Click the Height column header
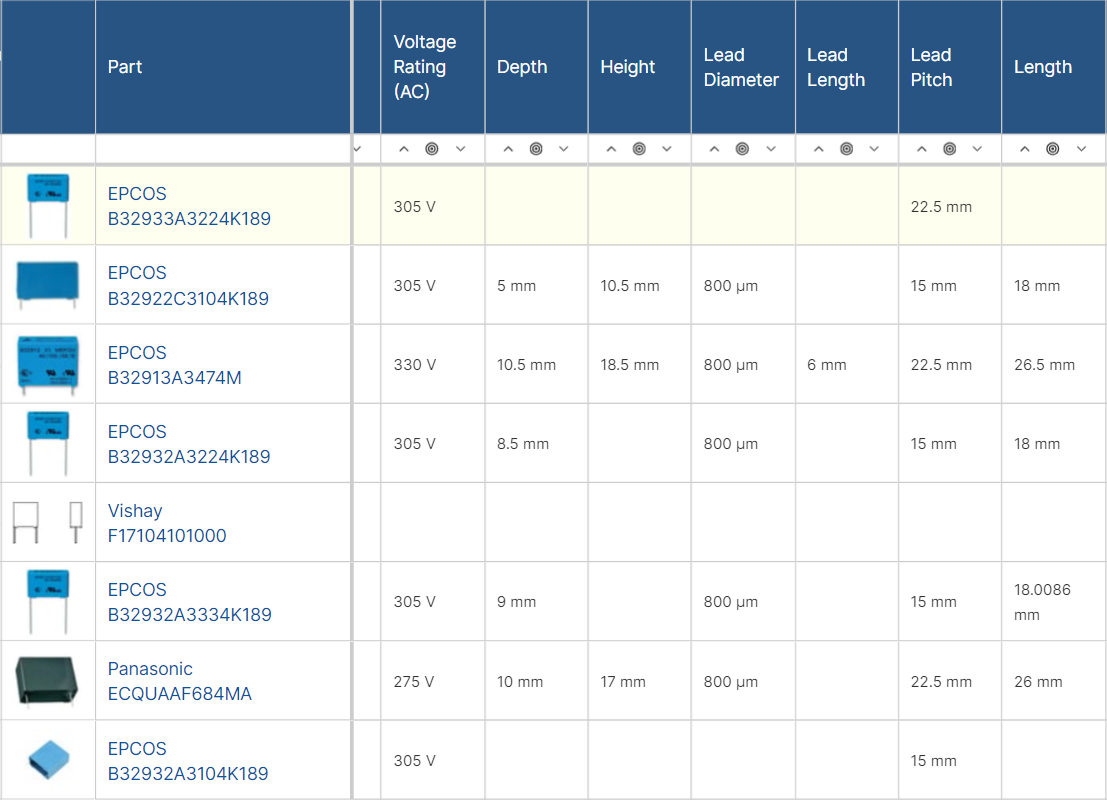 (x=640, y=67)
